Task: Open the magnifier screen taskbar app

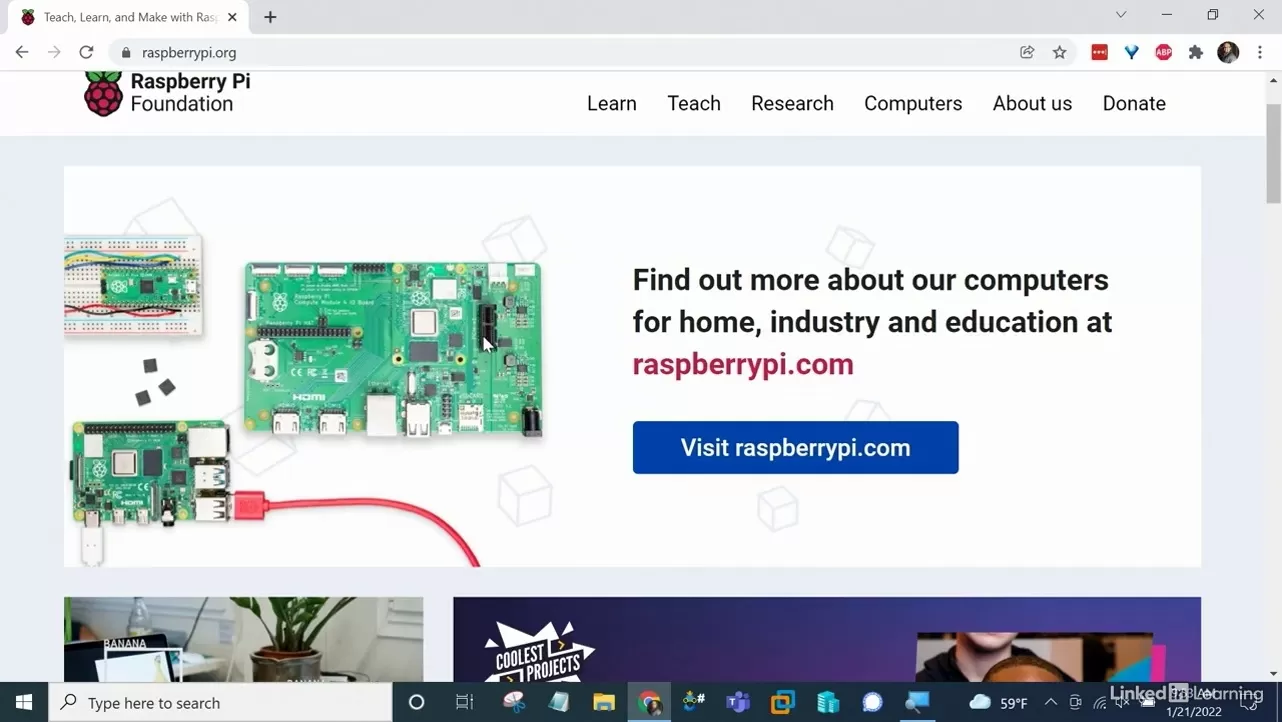Action: click(x=917, y=702)
